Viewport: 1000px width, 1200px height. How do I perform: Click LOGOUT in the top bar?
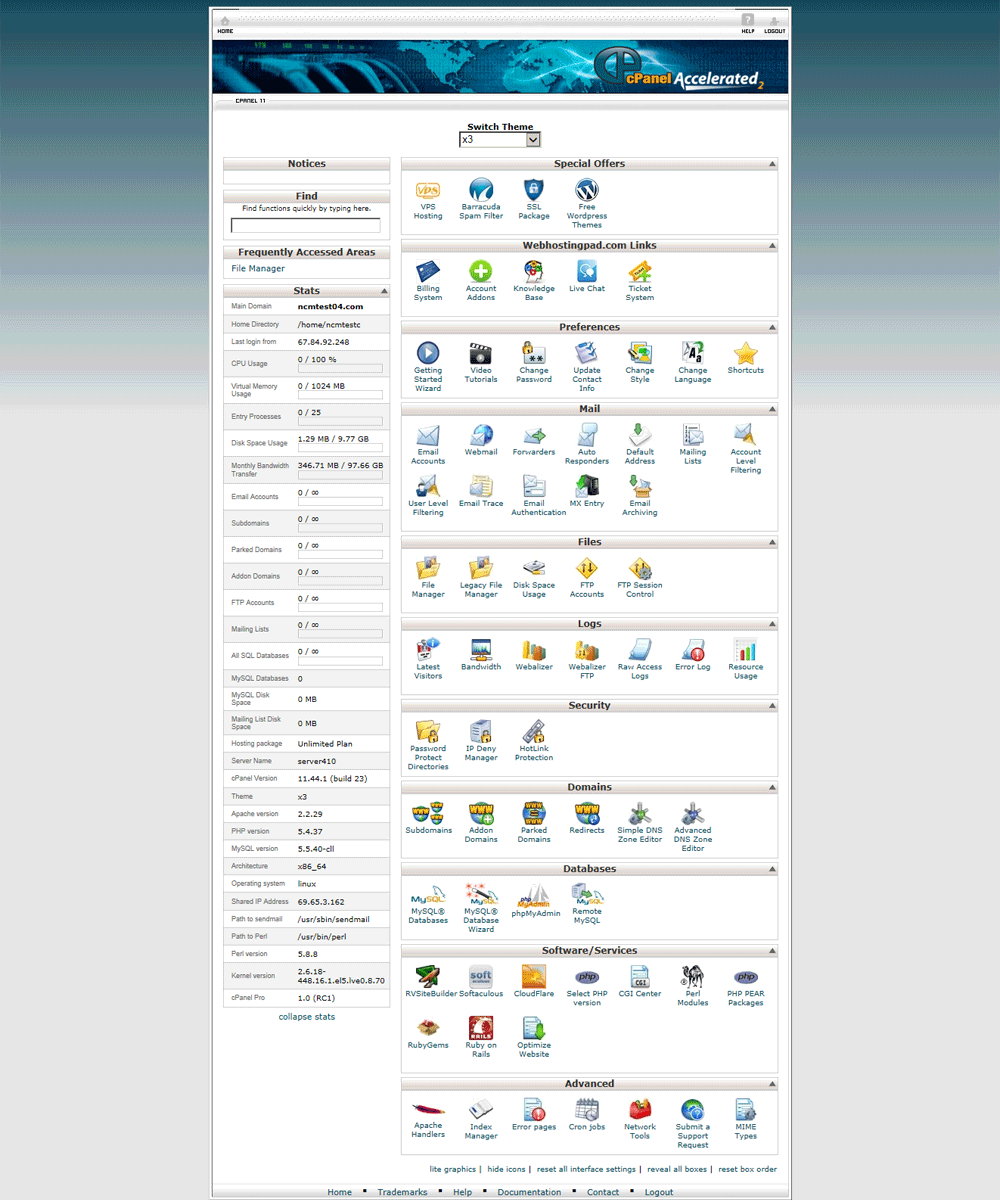point(775,25)
